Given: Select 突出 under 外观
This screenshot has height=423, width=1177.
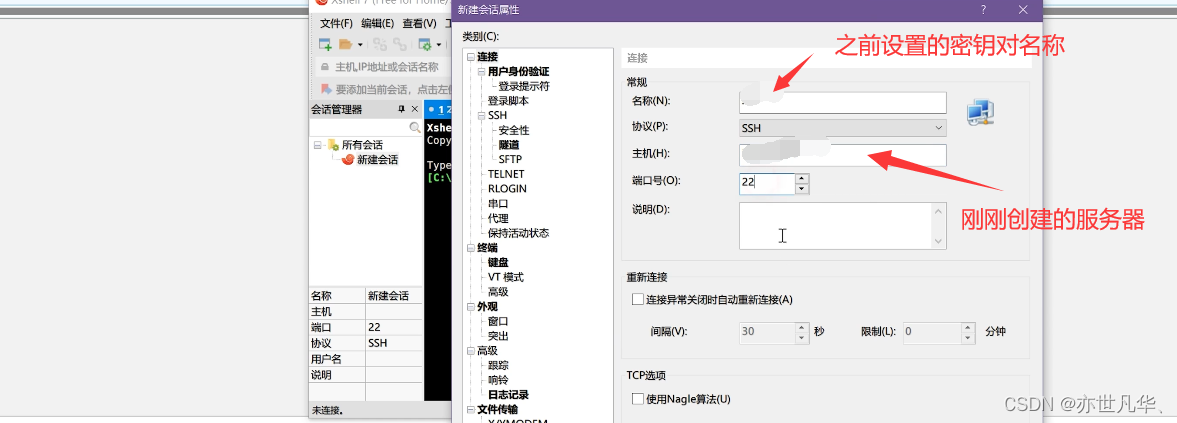Looking at the screenshot, I should point(498,336).
